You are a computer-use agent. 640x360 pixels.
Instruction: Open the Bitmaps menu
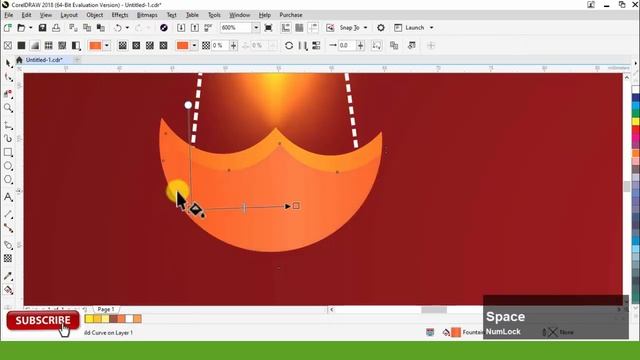[x=147, y=15]
